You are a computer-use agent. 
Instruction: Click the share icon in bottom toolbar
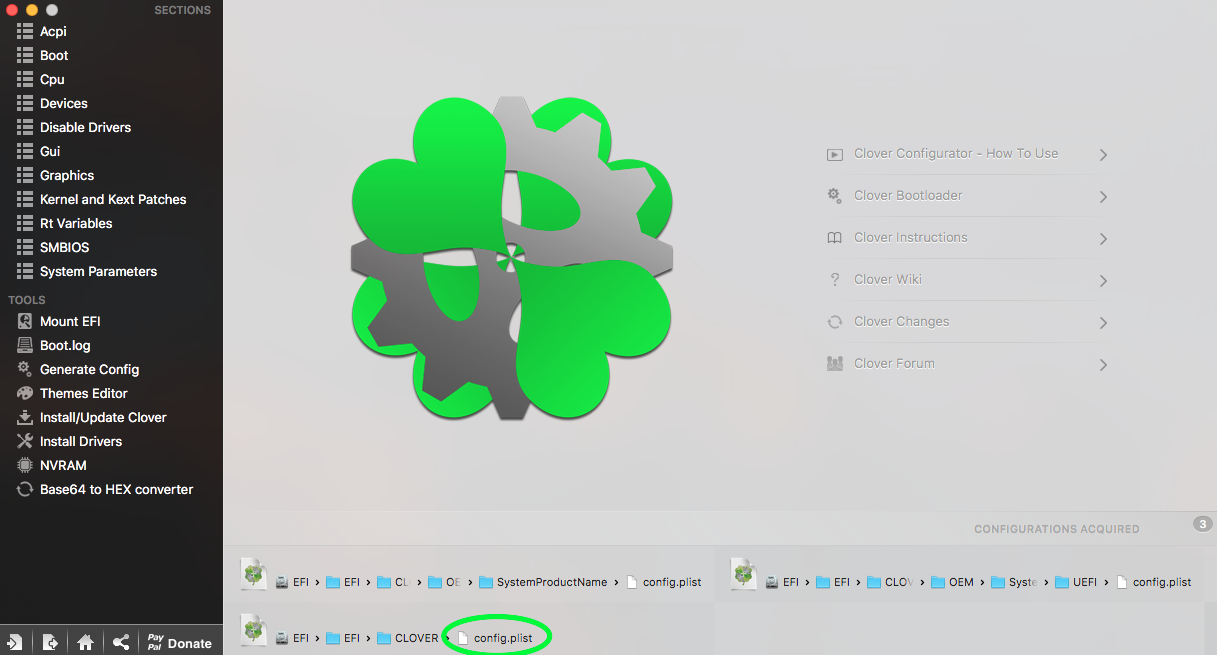pyautogui.click(x=120, y=642)
